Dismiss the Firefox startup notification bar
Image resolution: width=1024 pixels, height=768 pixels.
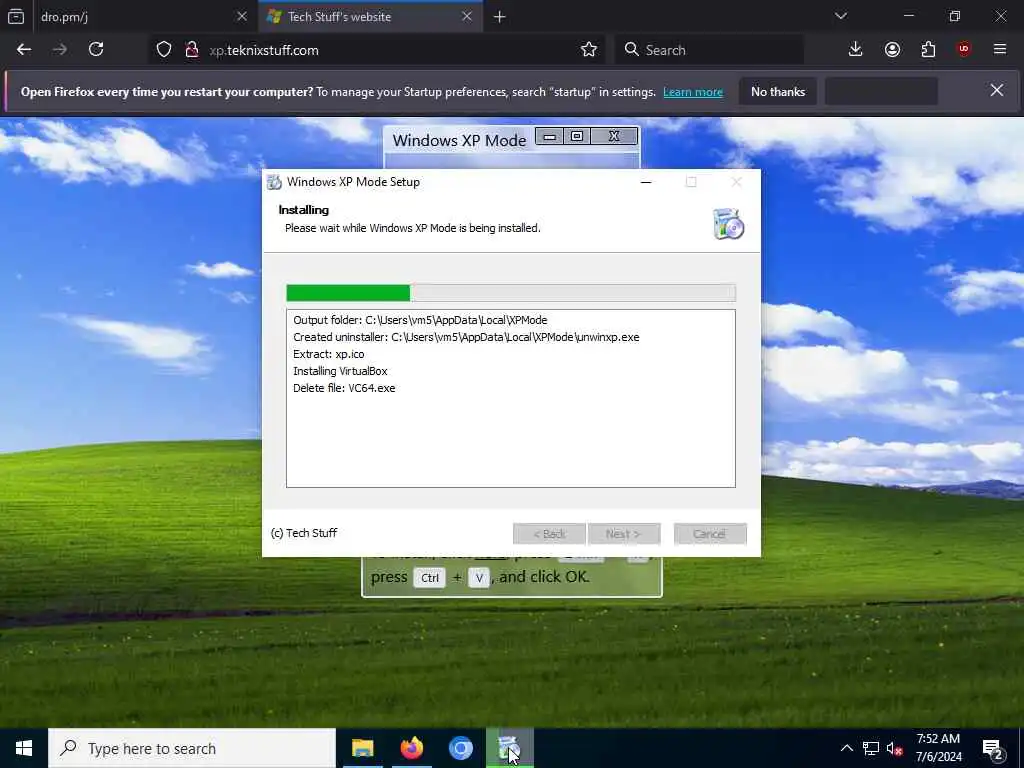pyautogui.click(x=997, y=90)
